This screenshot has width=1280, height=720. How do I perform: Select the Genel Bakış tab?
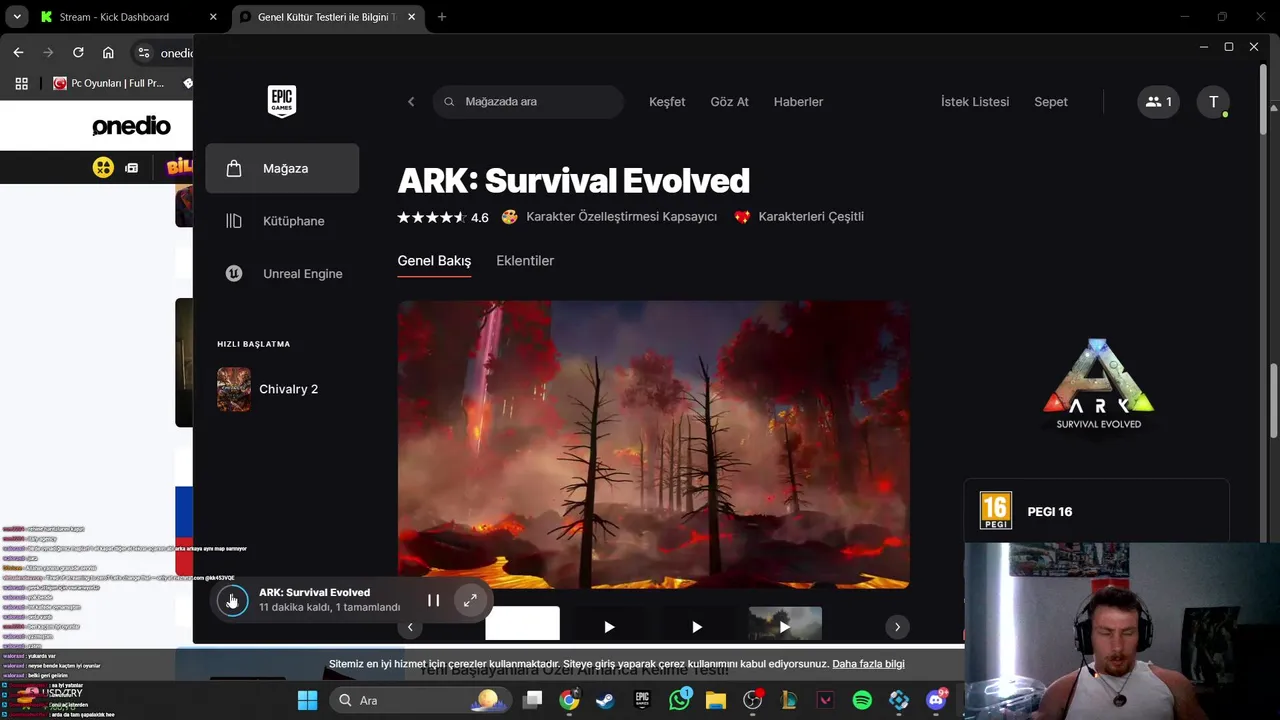434,261
